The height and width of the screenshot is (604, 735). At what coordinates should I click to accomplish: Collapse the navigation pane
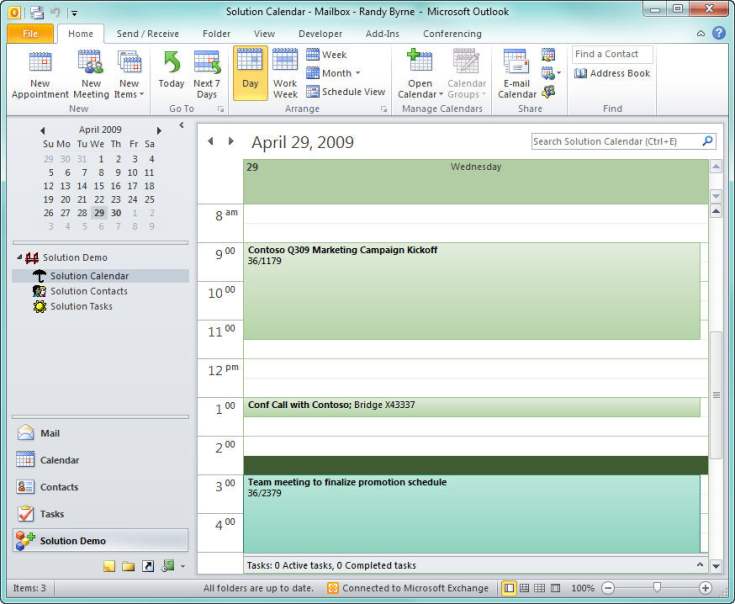pos(181,125)
